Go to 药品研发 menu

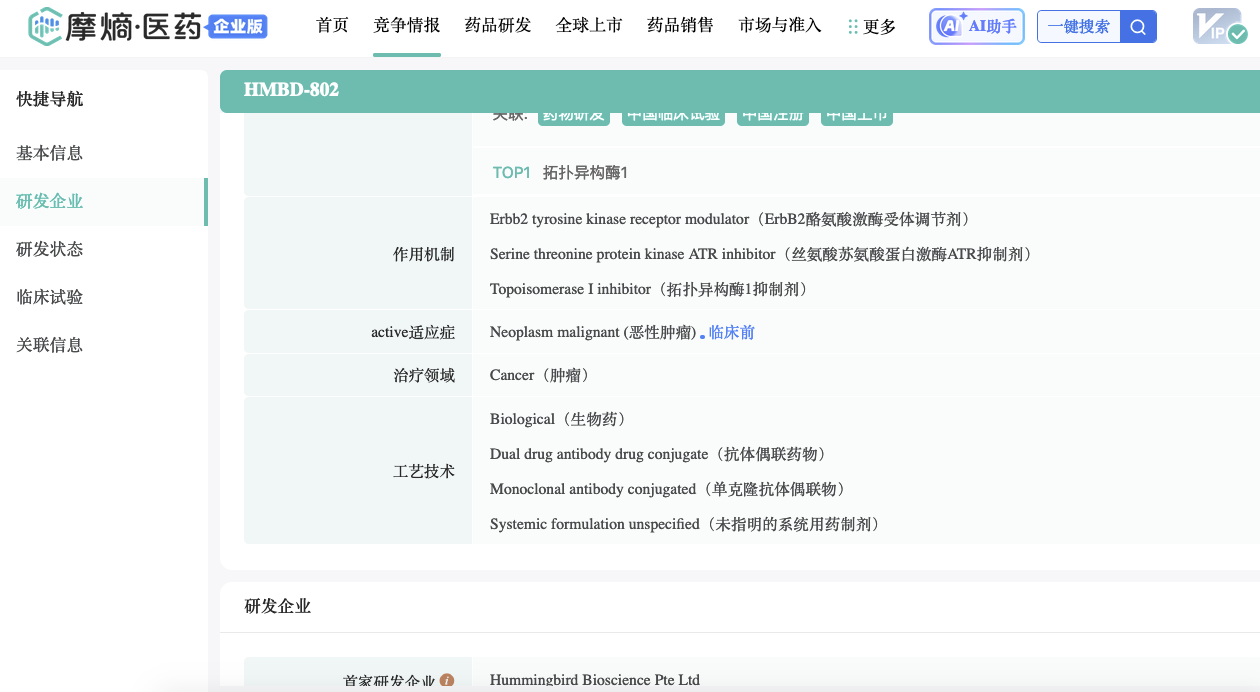coord(498,26)
